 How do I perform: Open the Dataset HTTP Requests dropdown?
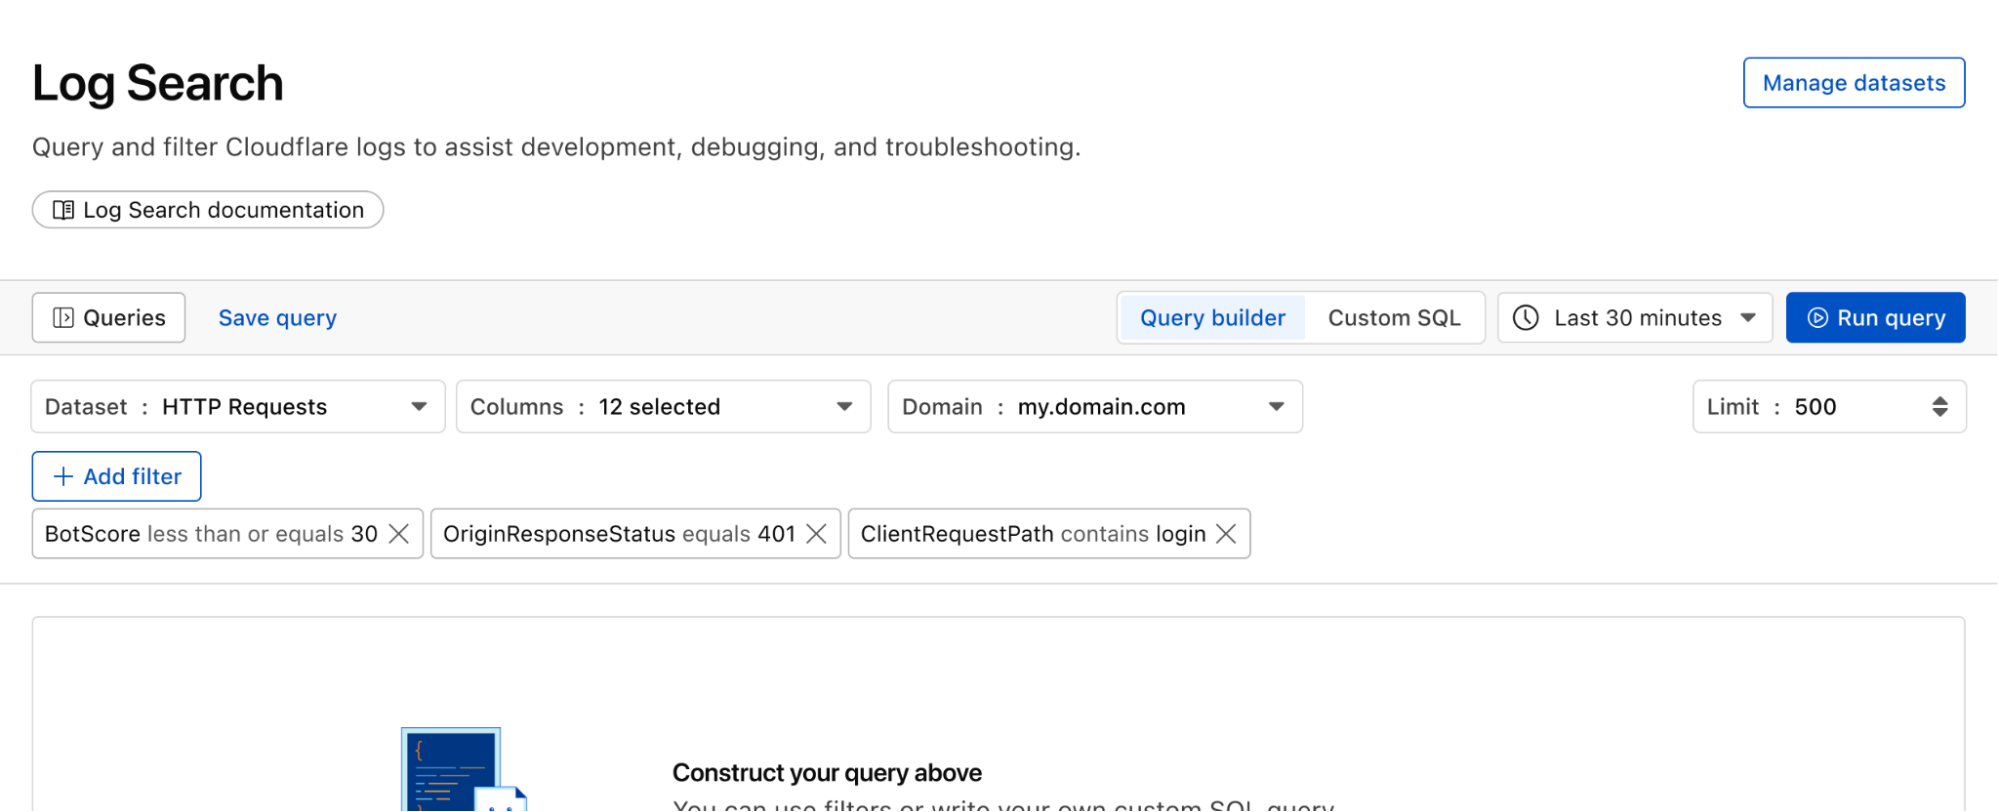238,407
